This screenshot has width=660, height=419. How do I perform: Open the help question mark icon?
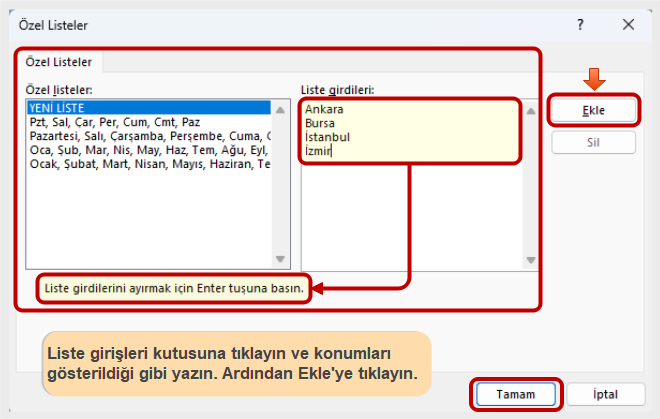pyautogui.click(x=580, y=24)
